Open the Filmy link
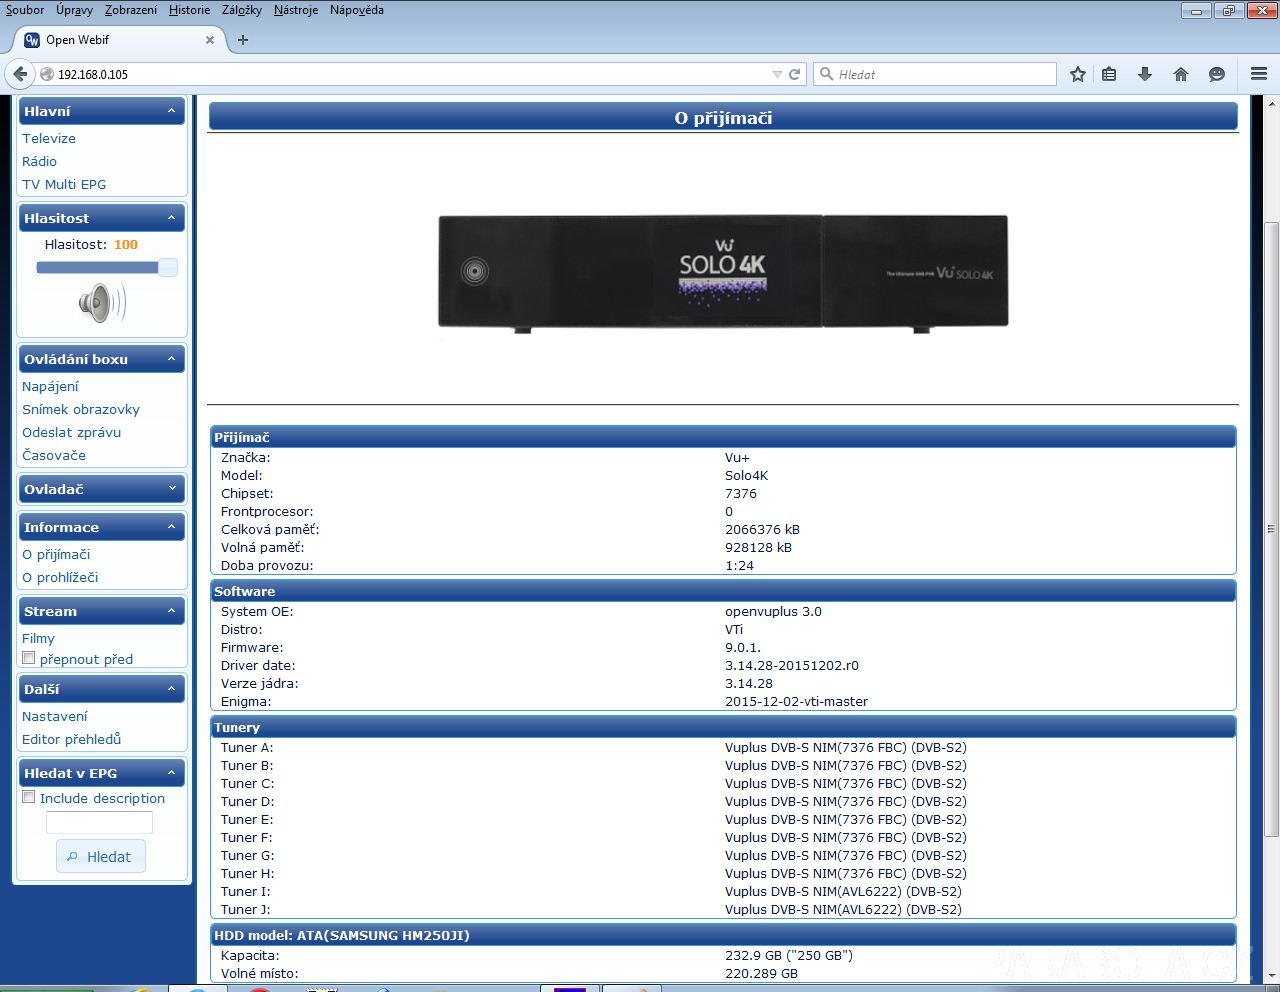Image resolution: width=1280 pixels, height=992 pixels. pos(38,638)
